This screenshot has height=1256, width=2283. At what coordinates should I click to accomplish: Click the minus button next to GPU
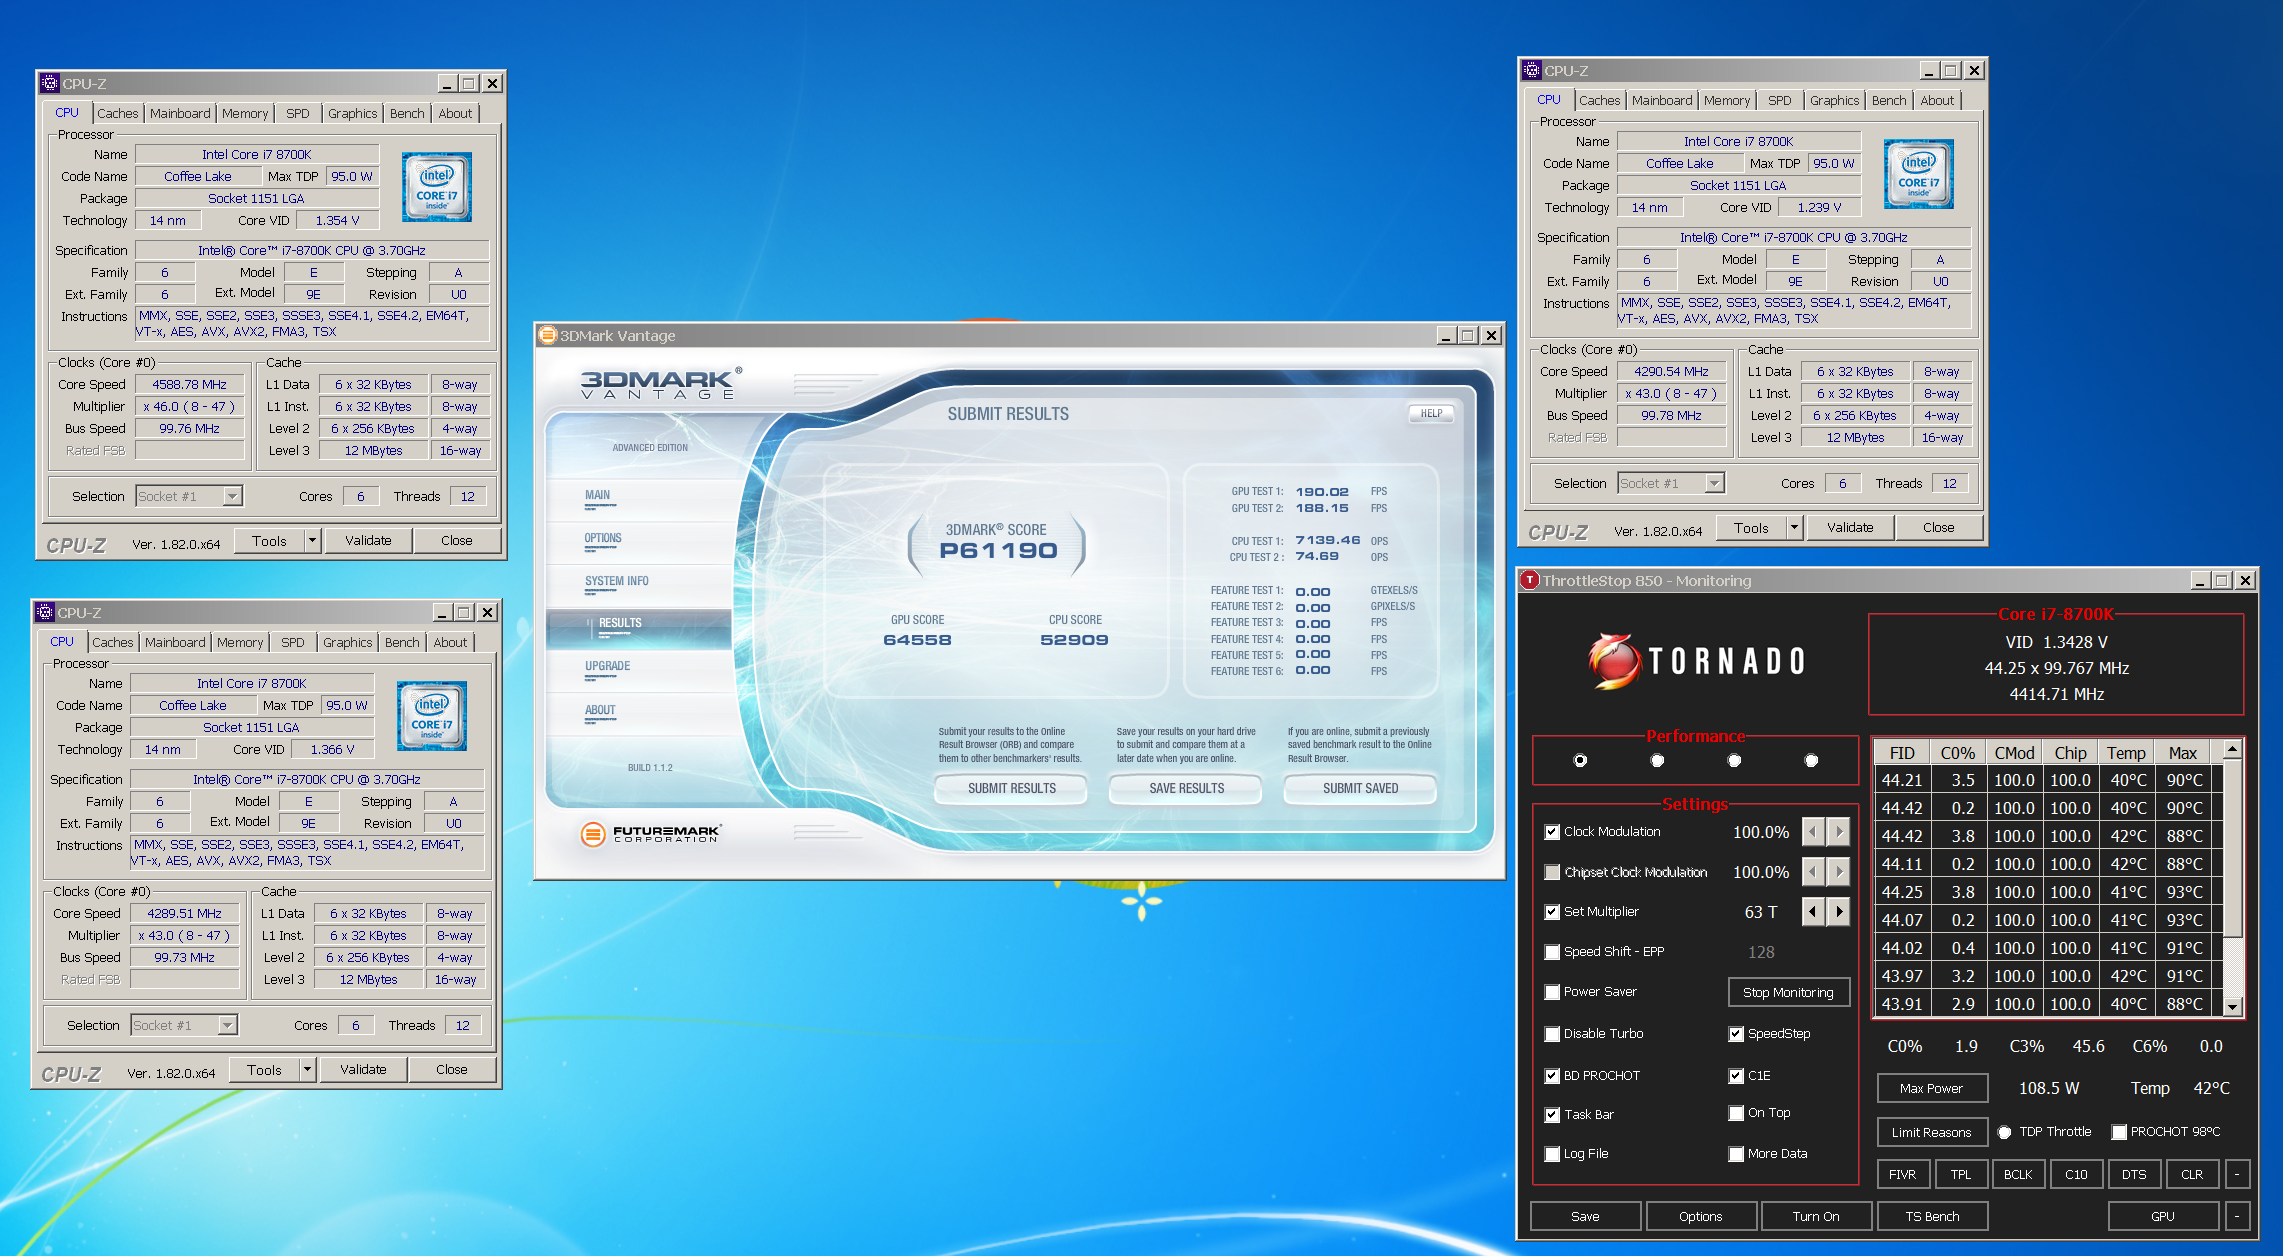coord(2237,1216)
